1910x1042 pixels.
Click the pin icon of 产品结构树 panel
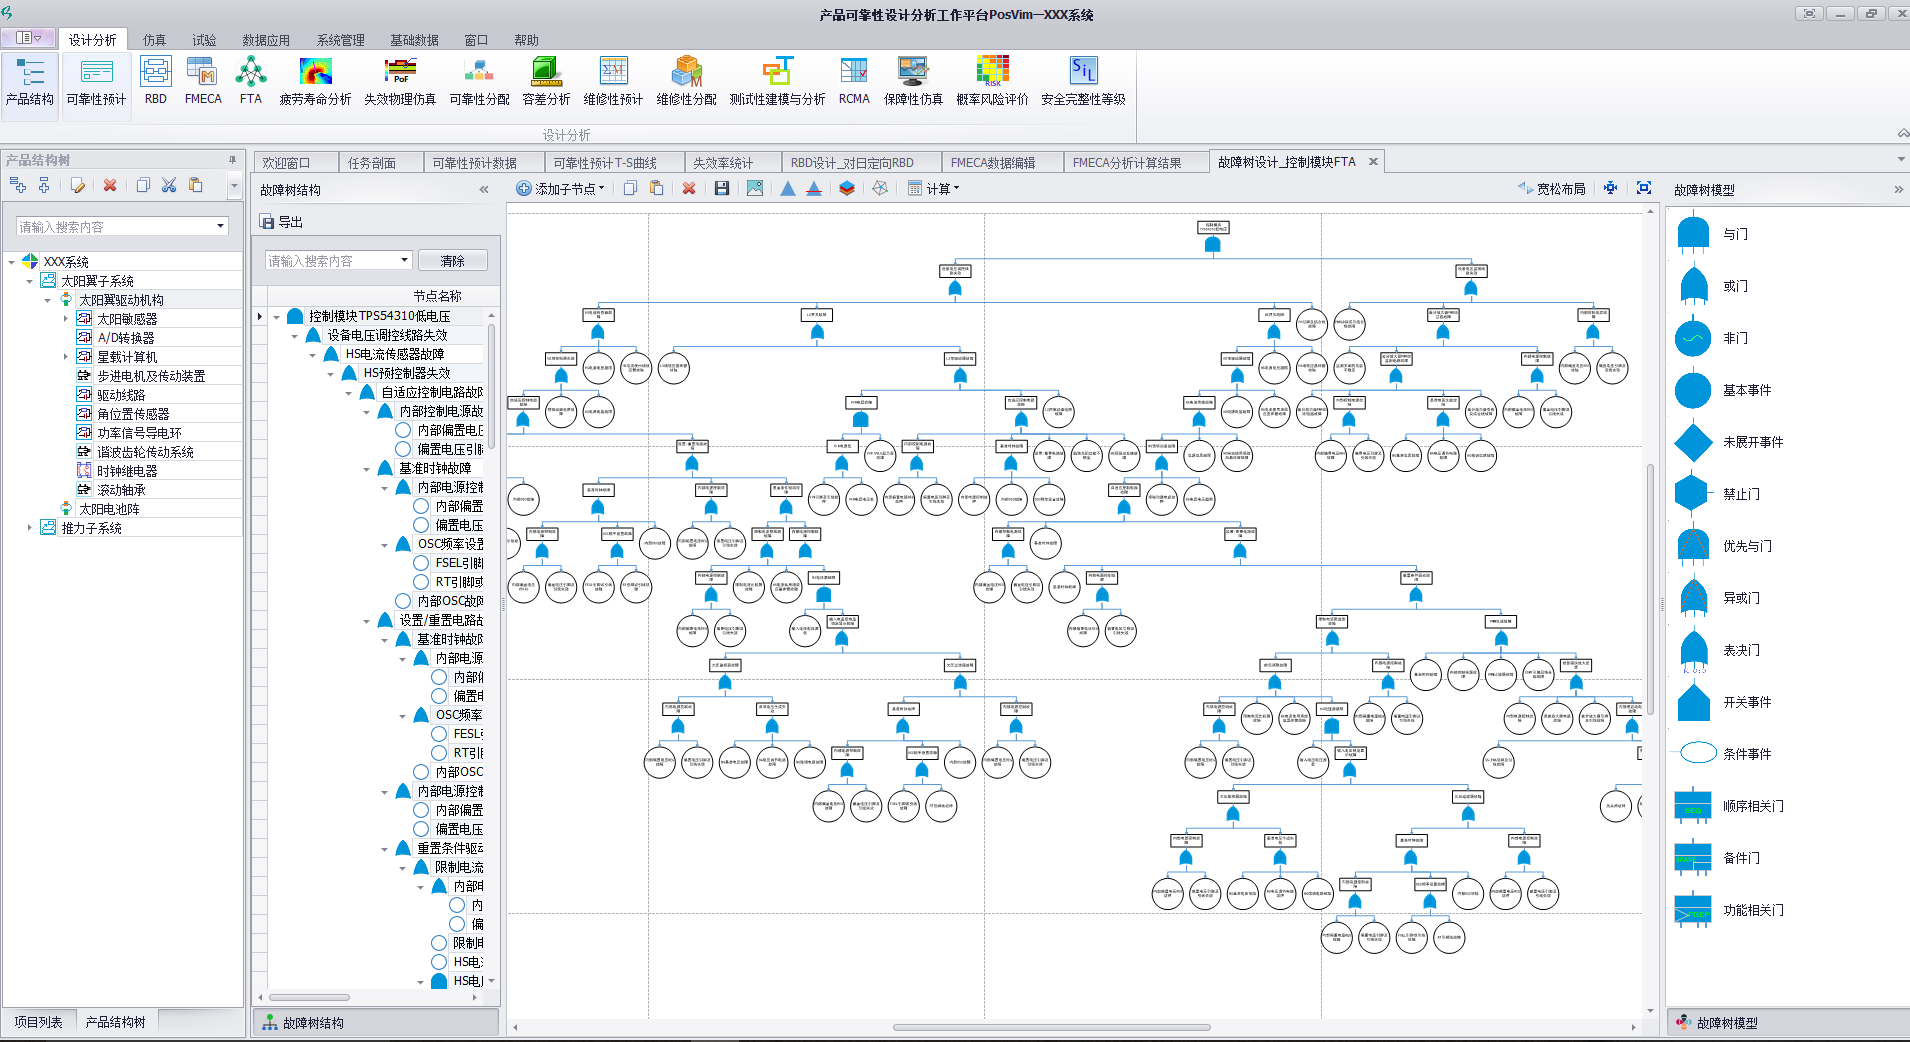tap(232, 160)
